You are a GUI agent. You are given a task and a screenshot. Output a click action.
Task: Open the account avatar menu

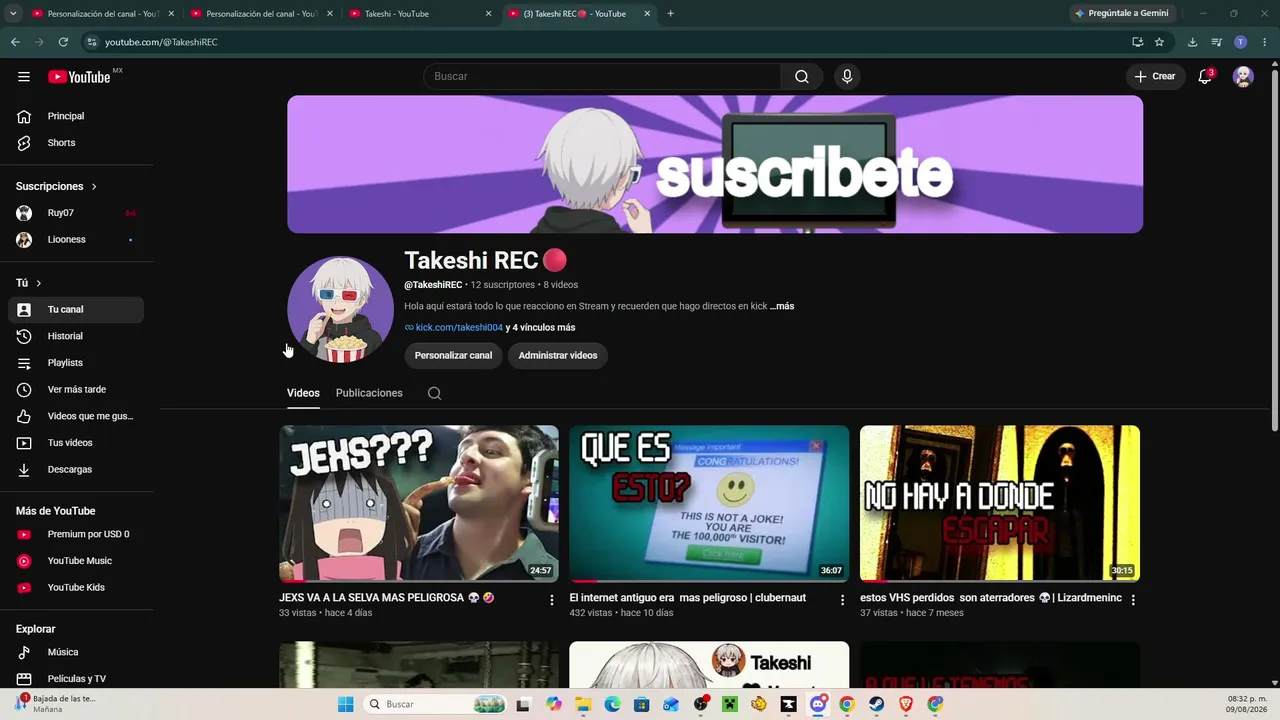[x=1243, y=76]
